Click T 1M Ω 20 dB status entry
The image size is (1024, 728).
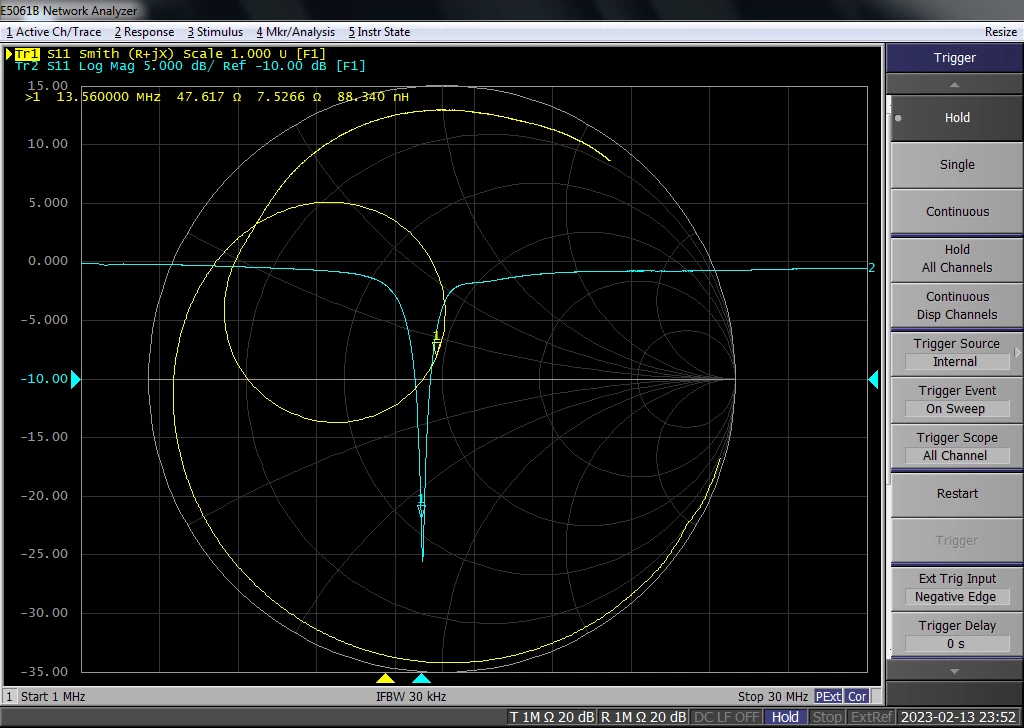551,717
